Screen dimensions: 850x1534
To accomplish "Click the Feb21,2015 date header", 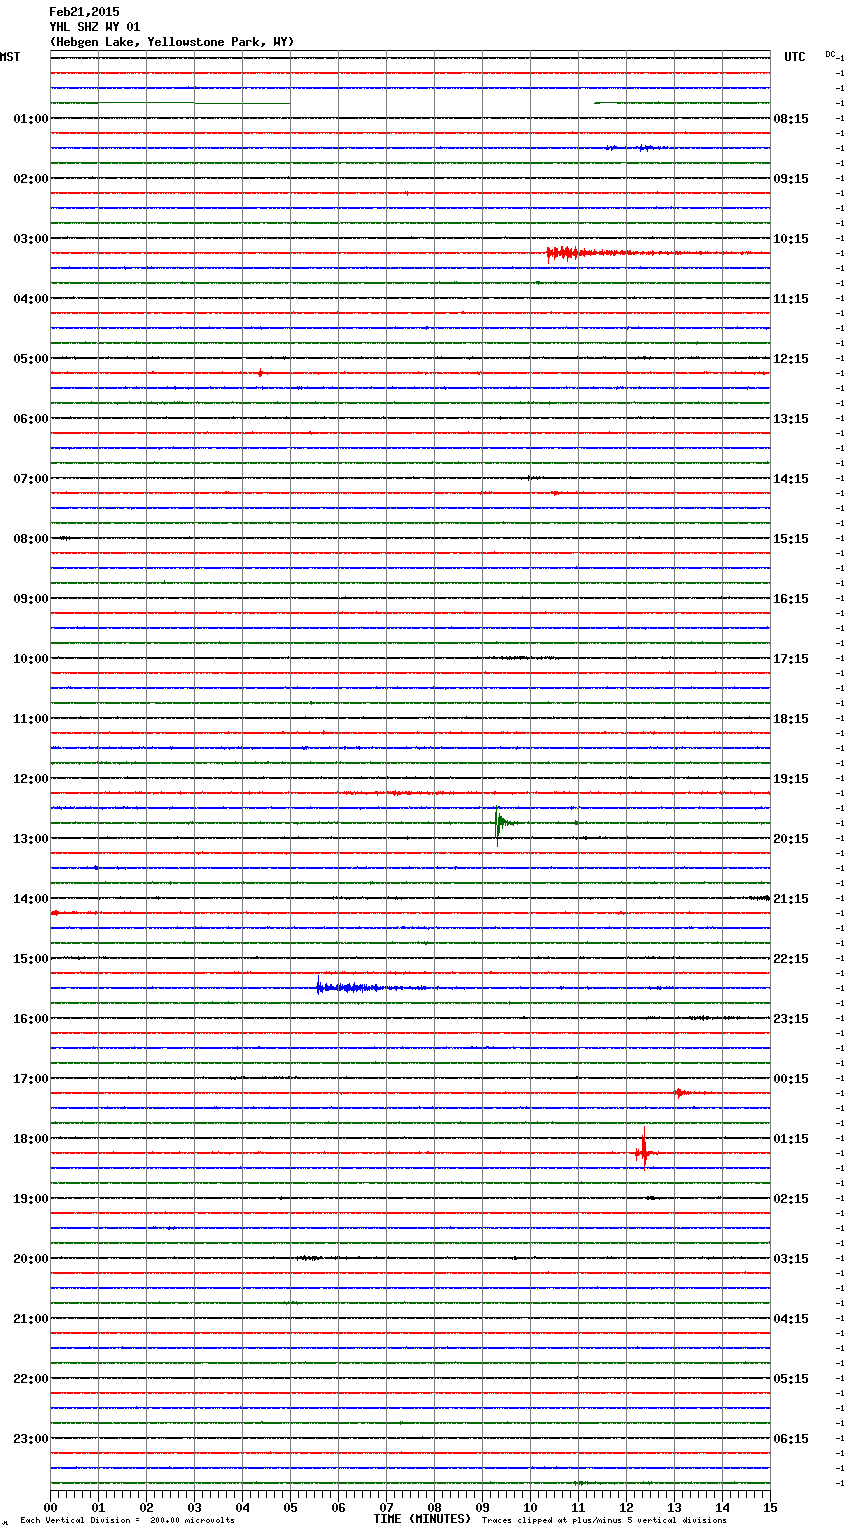I will point(84,12).
